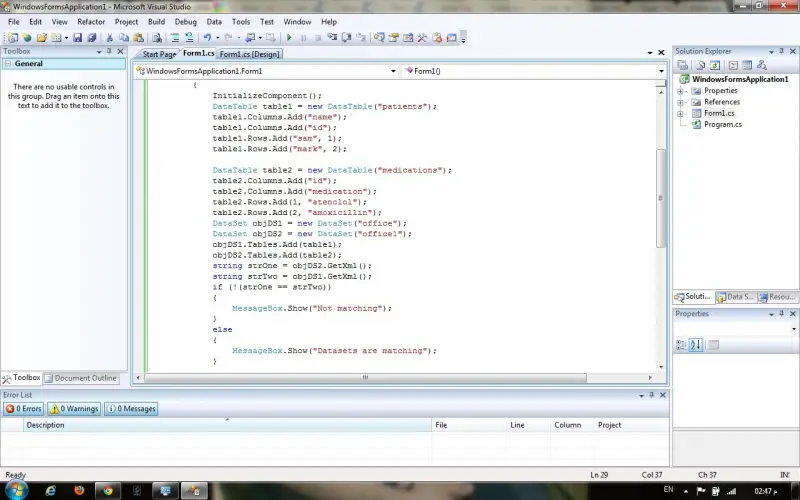Click Solution Explorer's Properties button icon
The height and width of the screenshot is (500, 800).
coord(683,65)
